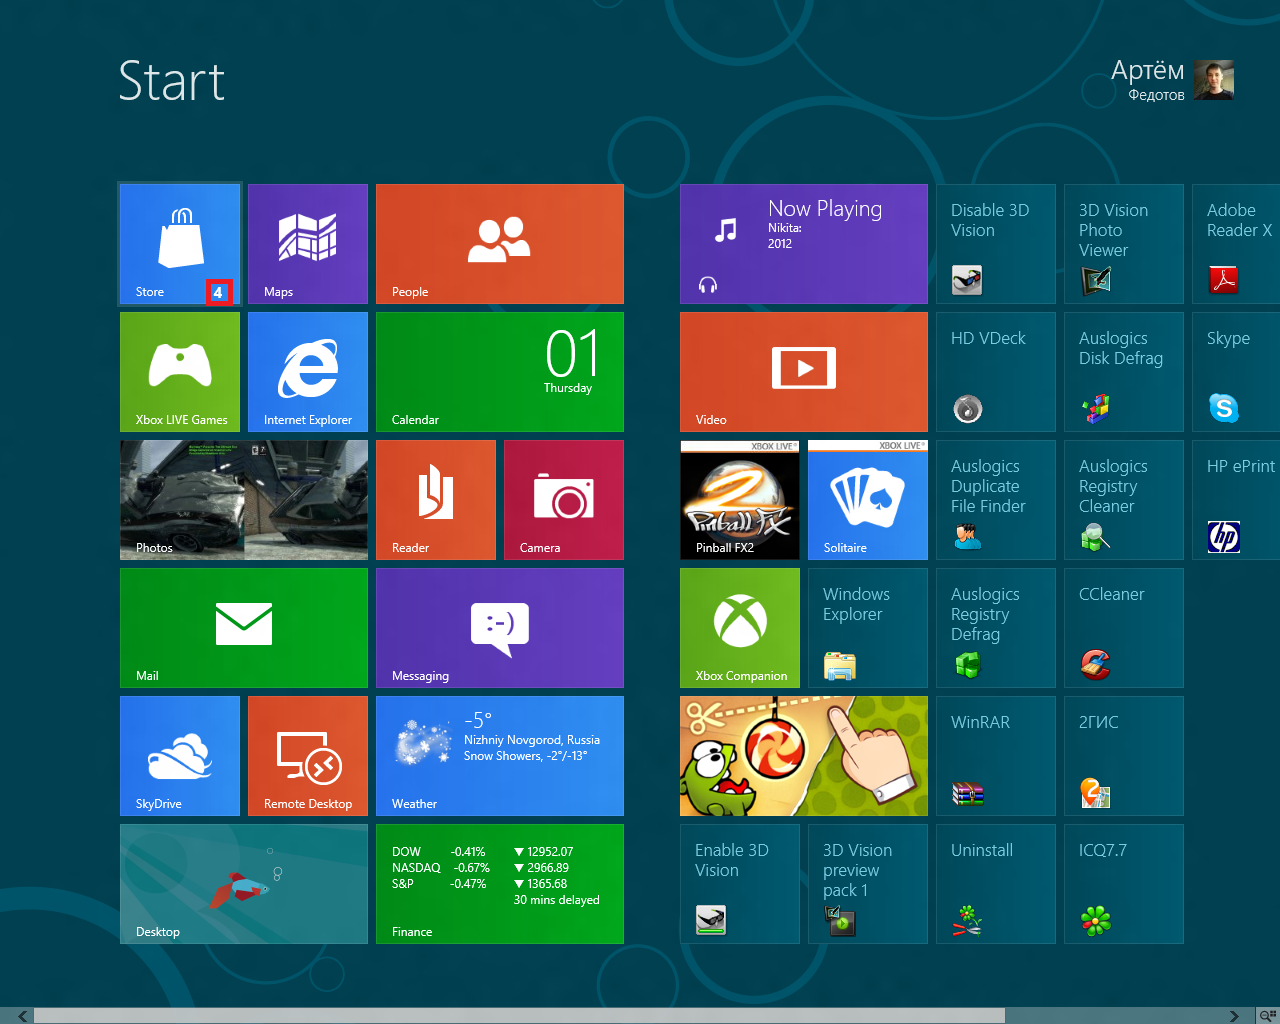Click the zoom-out button in bottom corner
The height and width of the screenshot is (1024, 1280).
coord(1267,1016)
